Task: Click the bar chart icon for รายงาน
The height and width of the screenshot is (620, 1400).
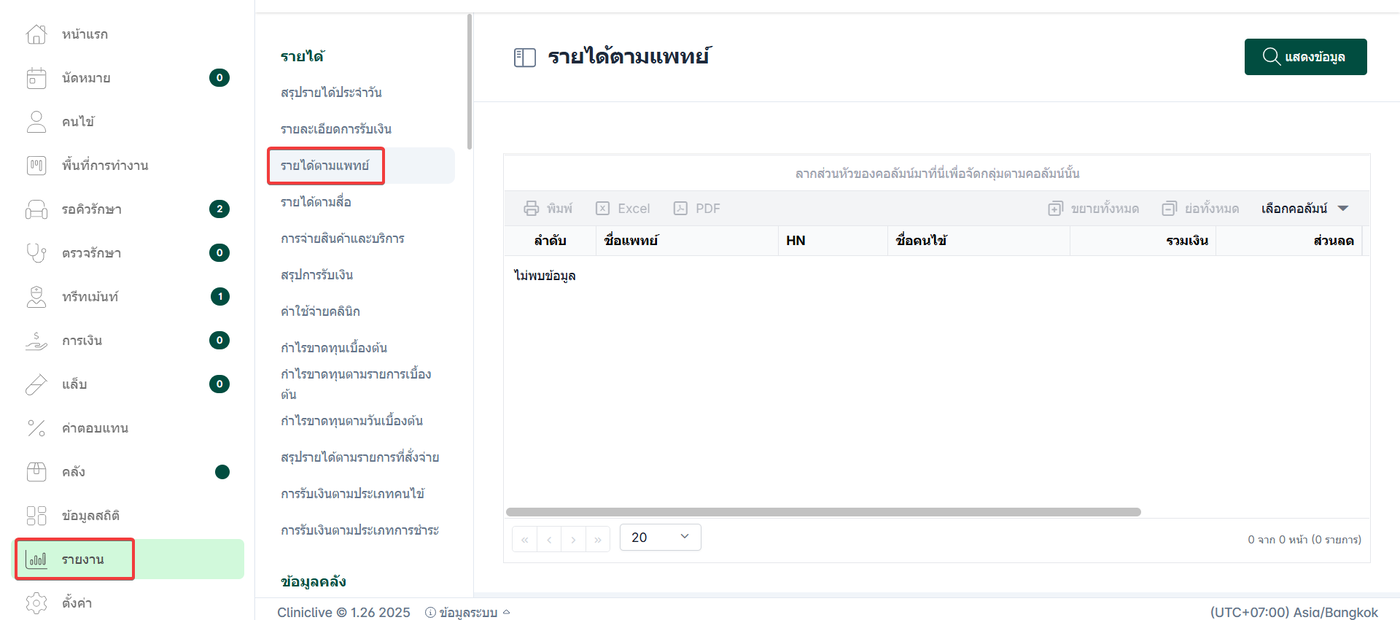Action: click(36, 559)
